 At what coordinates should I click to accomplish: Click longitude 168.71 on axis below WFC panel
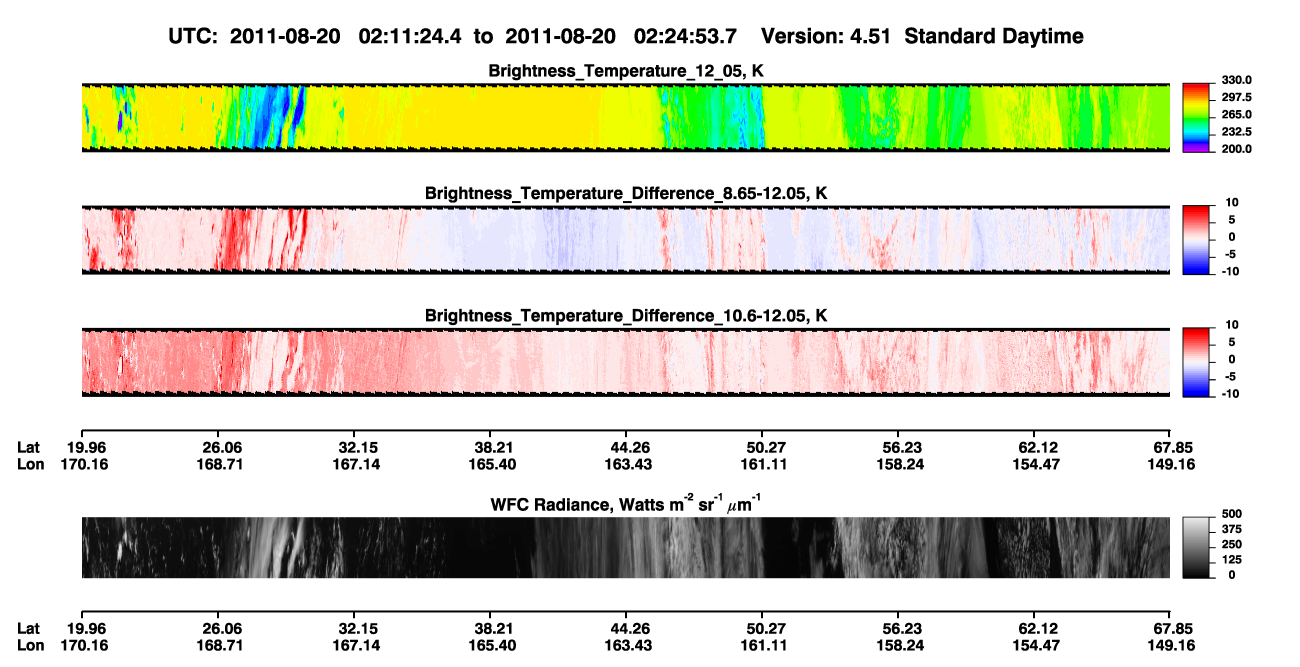coord(222,647)
